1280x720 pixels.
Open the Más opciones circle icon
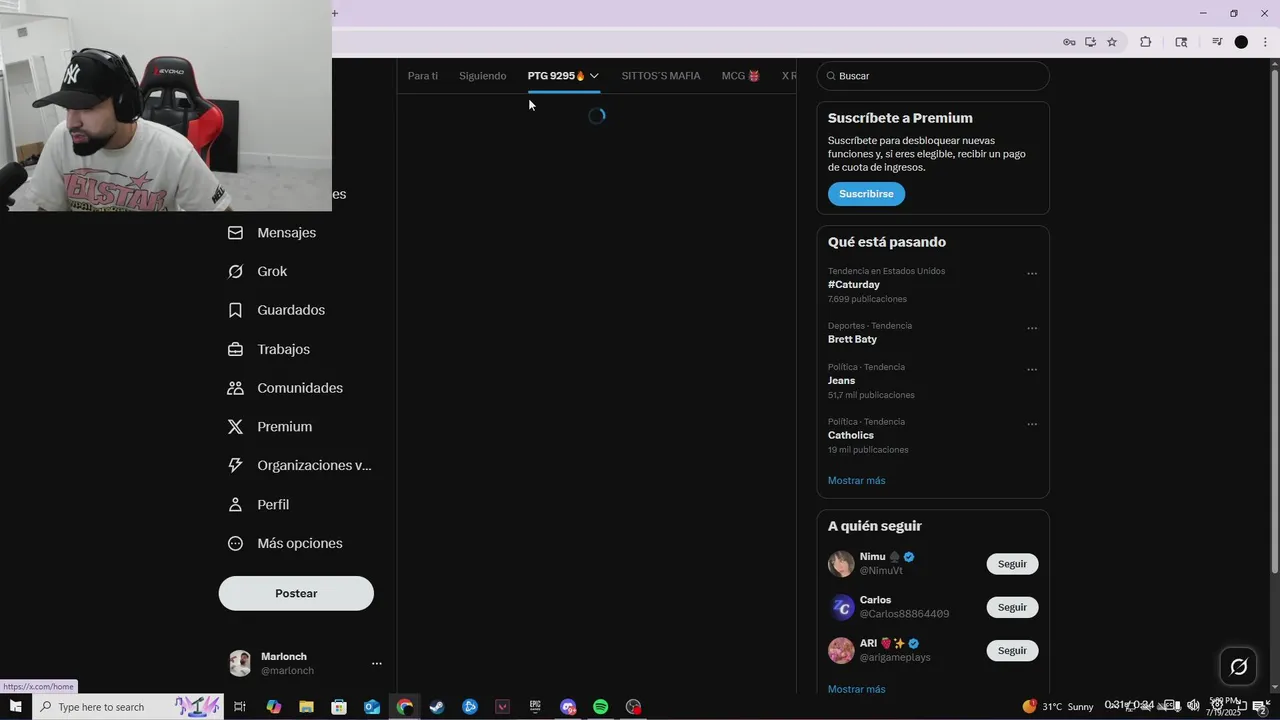pyautogui.click(x=235, y=543)
